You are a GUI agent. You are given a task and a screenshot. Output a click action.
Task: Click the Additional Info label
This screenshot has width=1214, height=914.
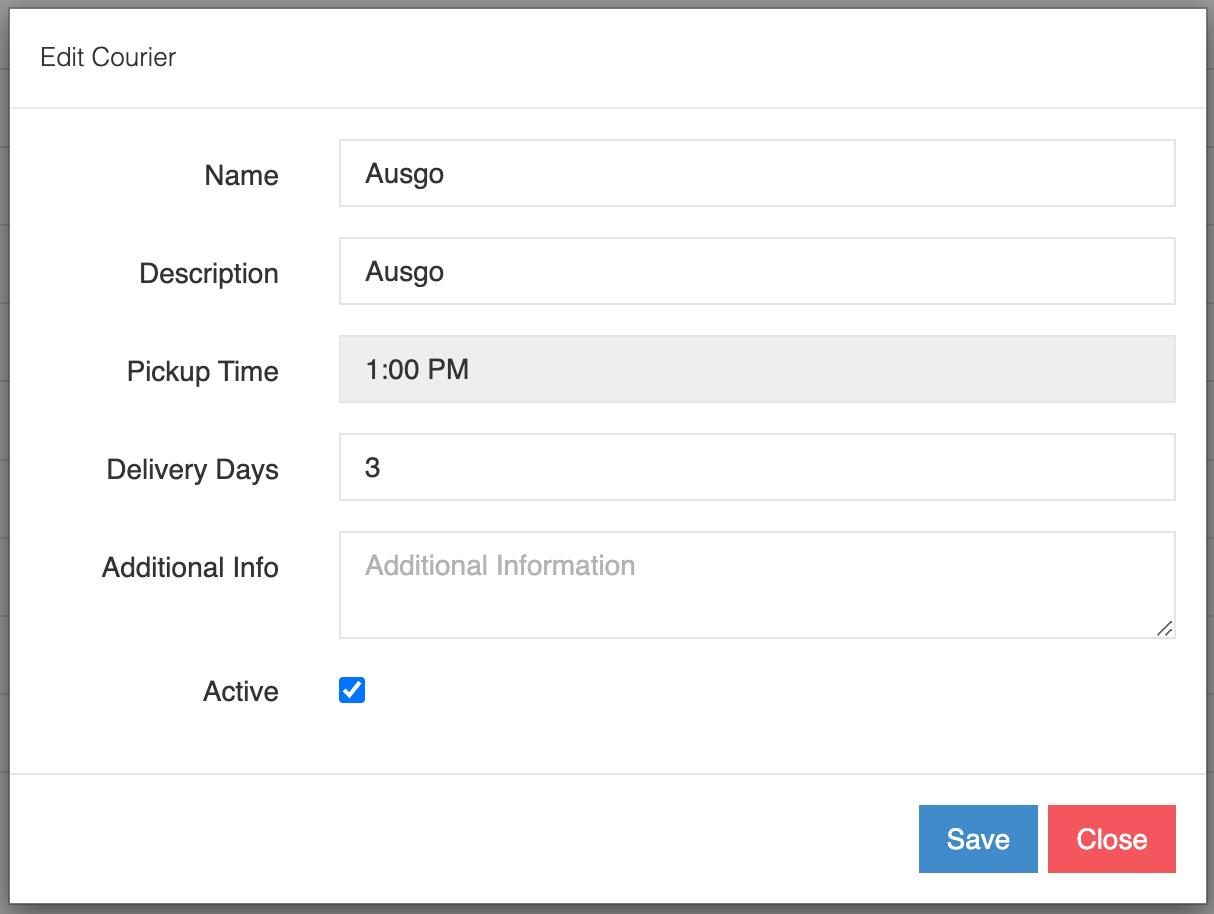[x=190, y=567]
